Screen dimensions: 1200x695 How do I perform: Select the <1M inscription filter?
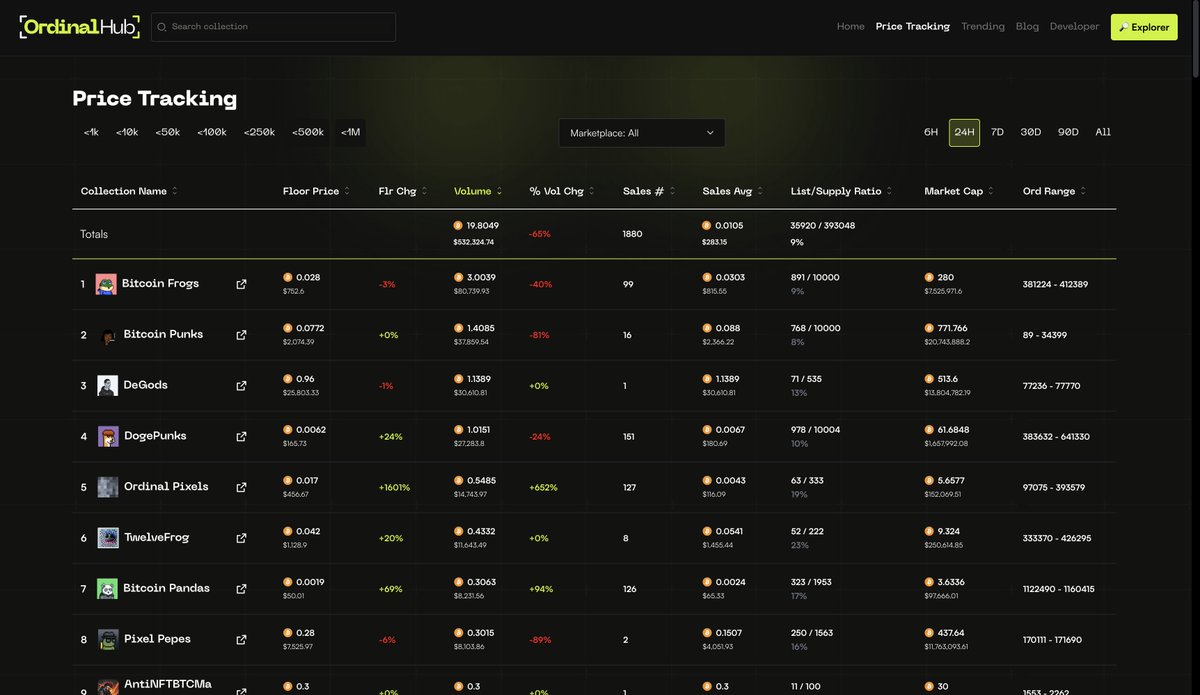pos(350,133)
